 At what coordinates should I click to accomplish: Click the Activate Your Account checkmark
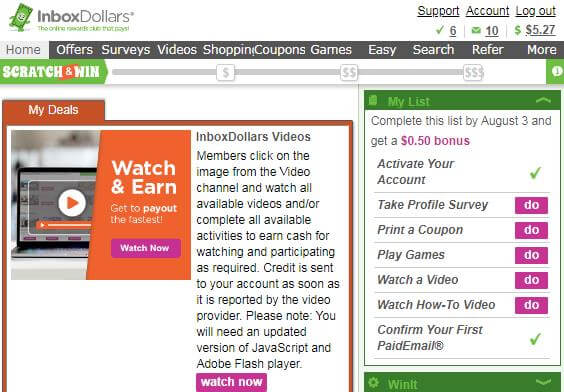(535, 173)
